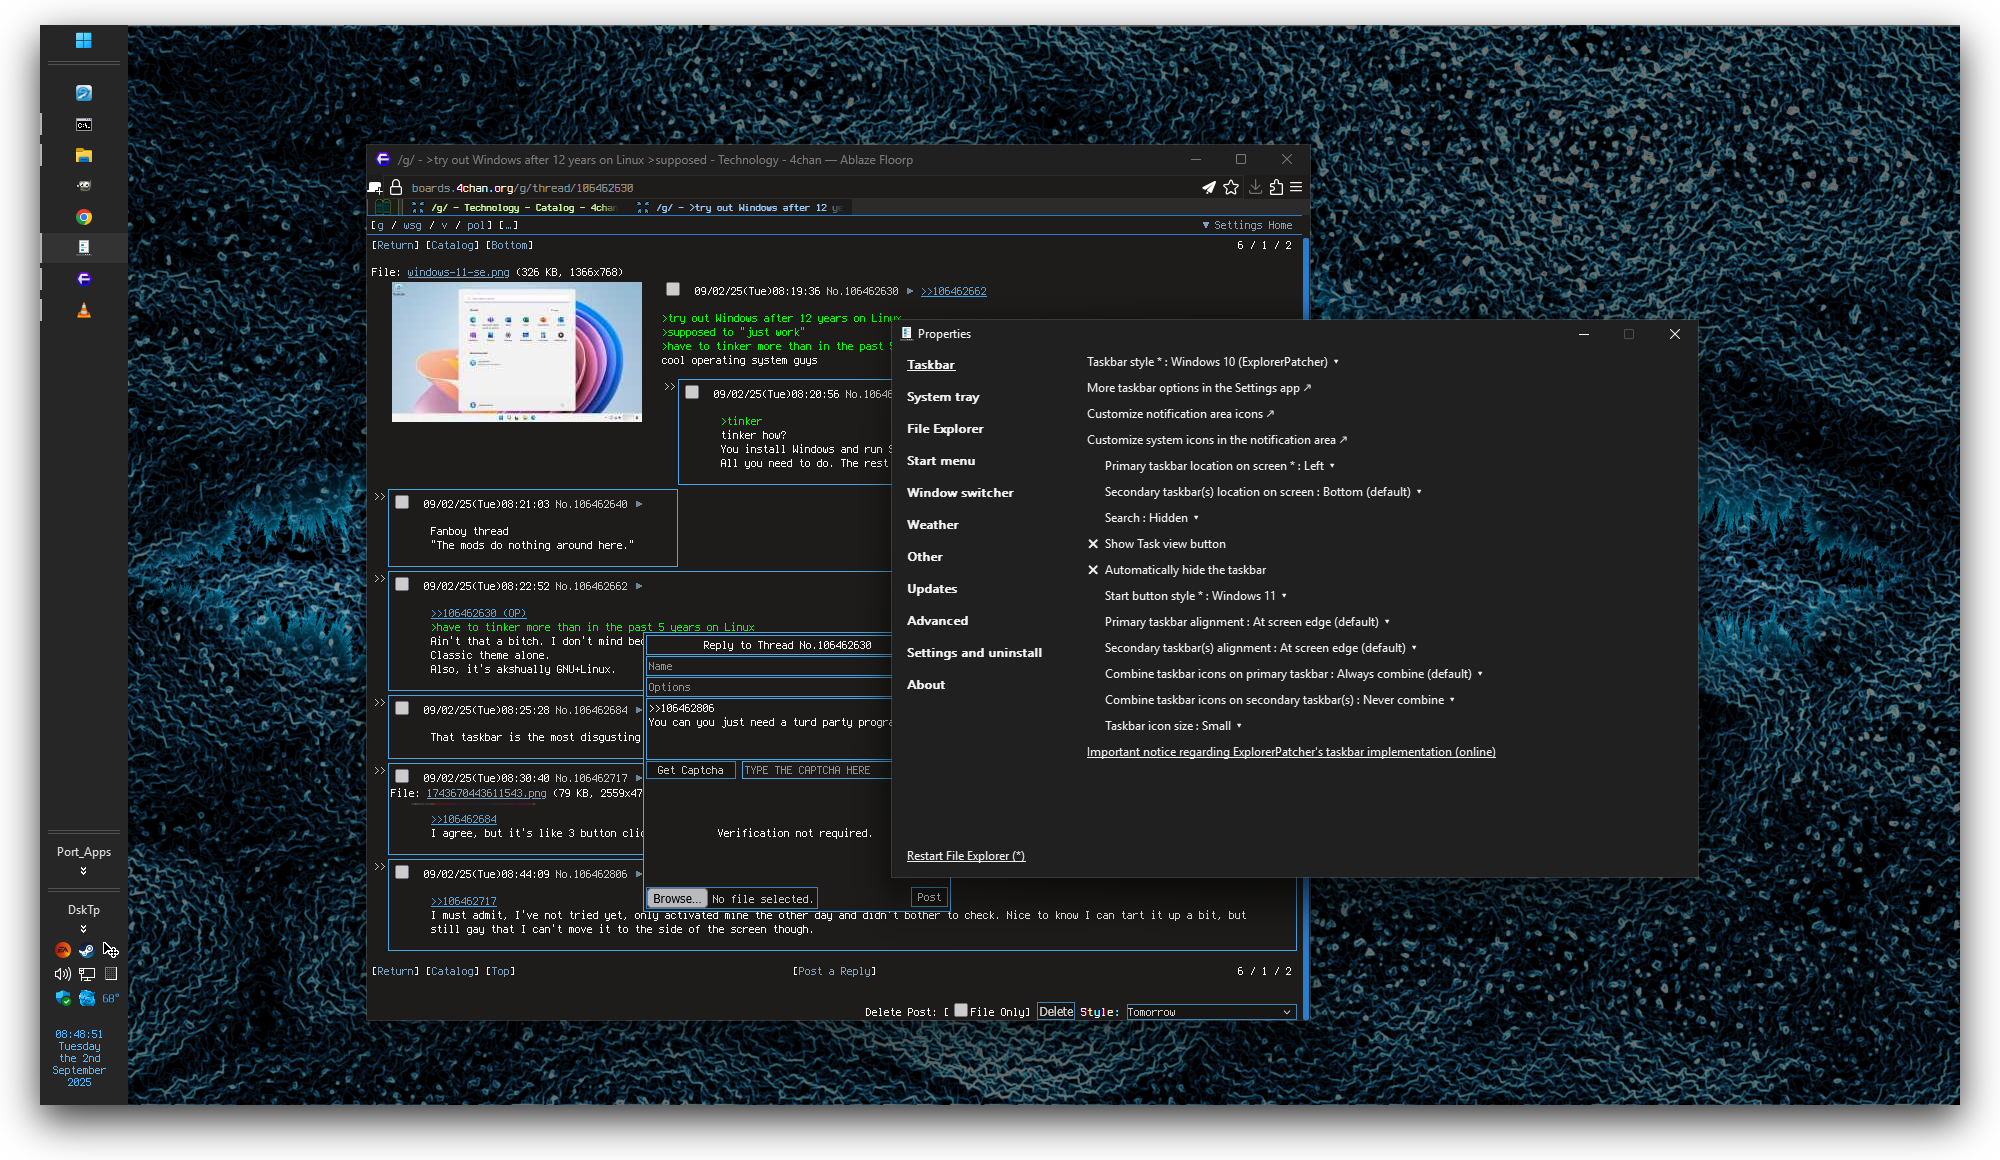
Task: Switch to the /g/ Technology Catalog tab
Action: (515, 208)
